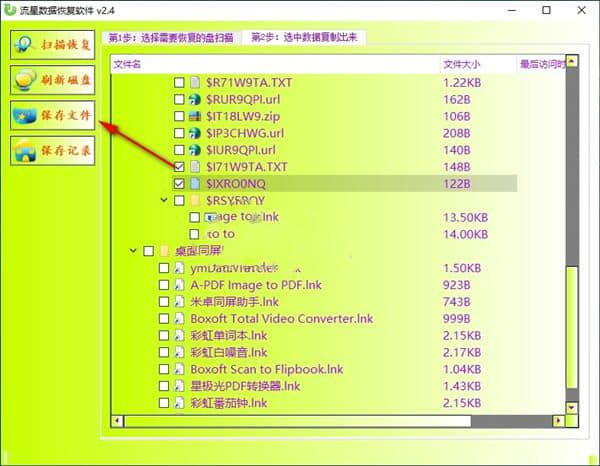Click the $IT18LW9.zip archive icon

click(x=195, y=116)
